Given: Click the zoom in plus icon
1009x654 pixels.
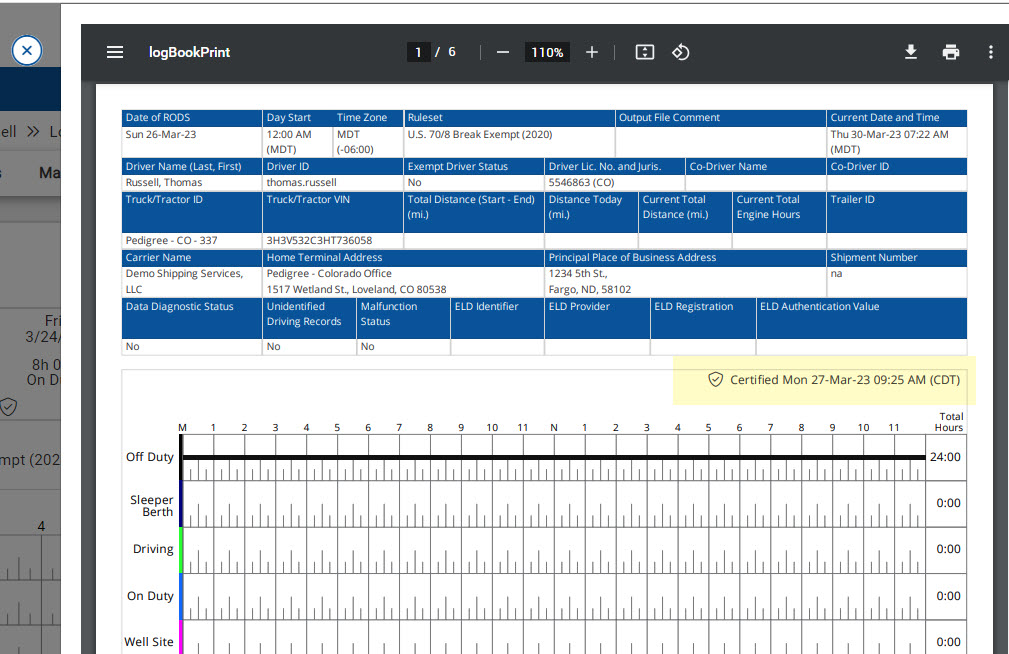Looking at the screenshot, I should pos(591,52).
